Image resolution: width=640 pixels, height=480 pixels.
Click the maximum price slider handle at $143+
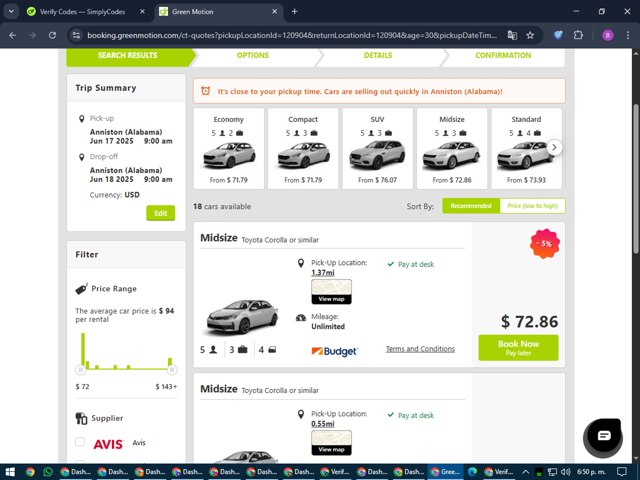click(172, 370)
